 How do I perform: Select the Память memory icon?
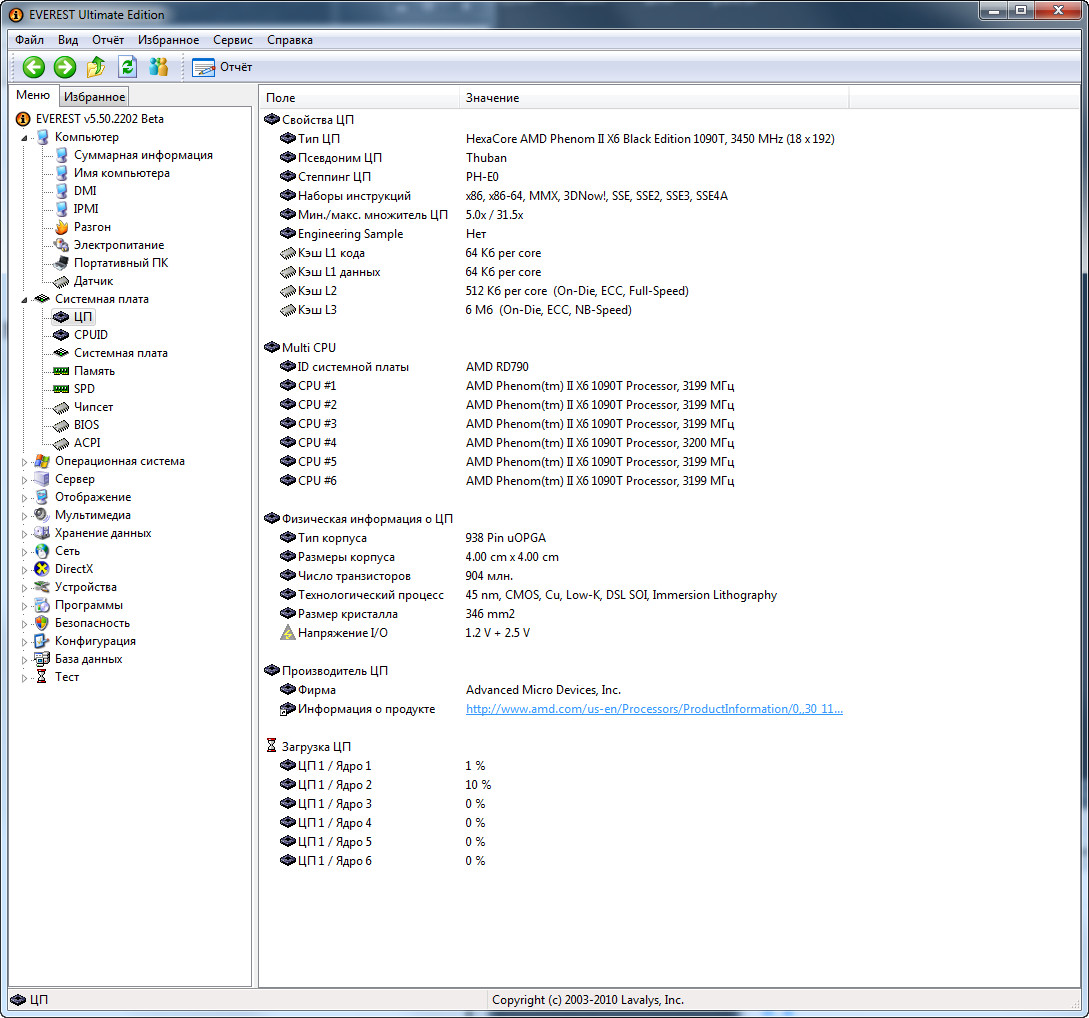pyautogui.click(x=62, y=371)
